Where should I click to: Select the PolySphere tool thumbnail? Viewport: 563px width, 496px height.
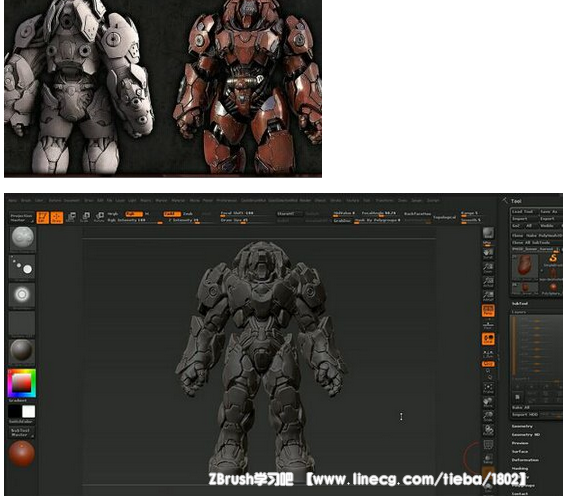(x=553, y=288)
